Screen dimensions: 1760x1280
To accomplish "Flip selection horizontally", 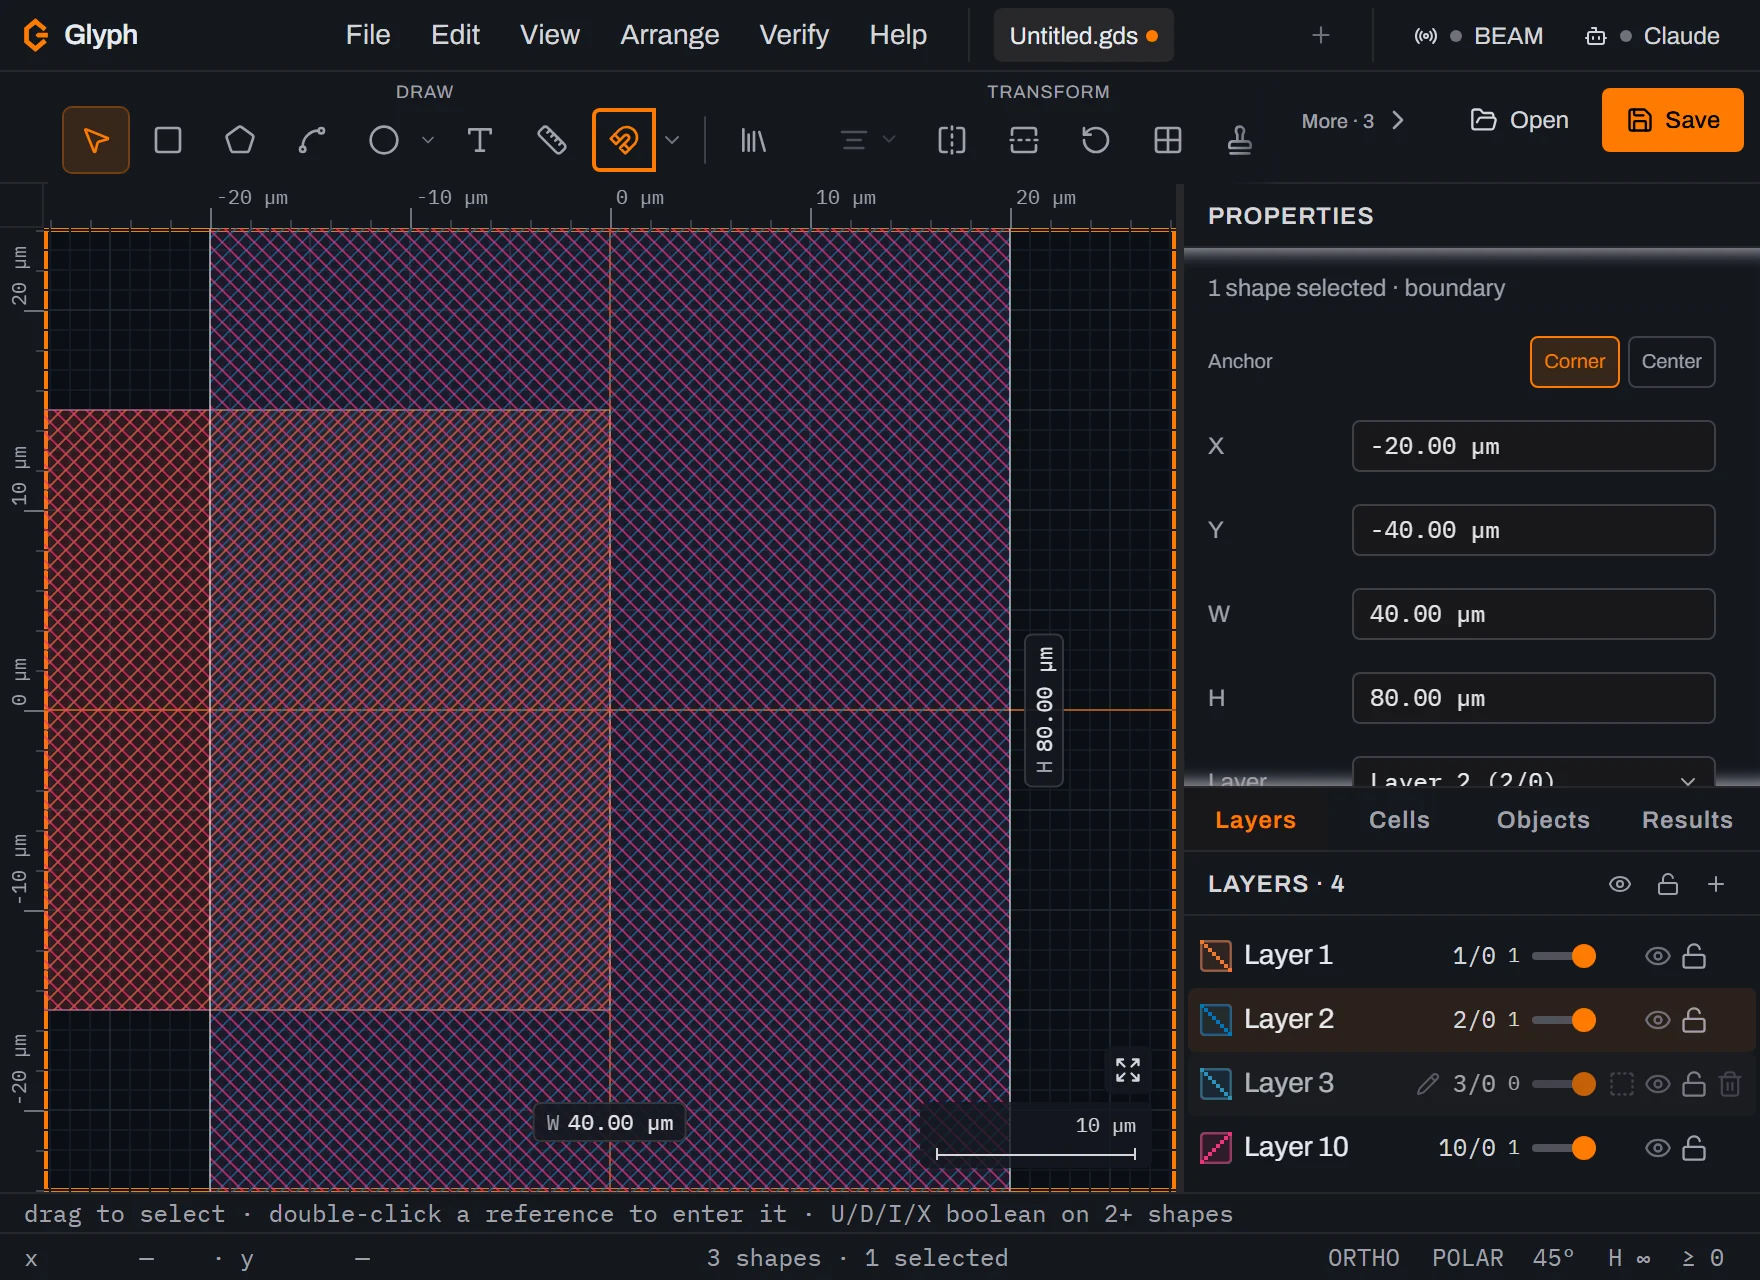I will [x=952, y=140].
